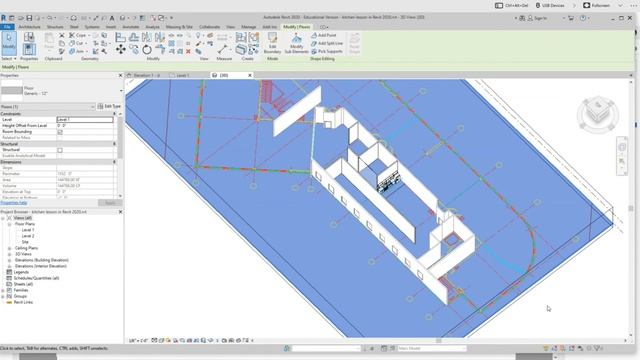Switch to the Manage ribbon tab

click(248, 27)
